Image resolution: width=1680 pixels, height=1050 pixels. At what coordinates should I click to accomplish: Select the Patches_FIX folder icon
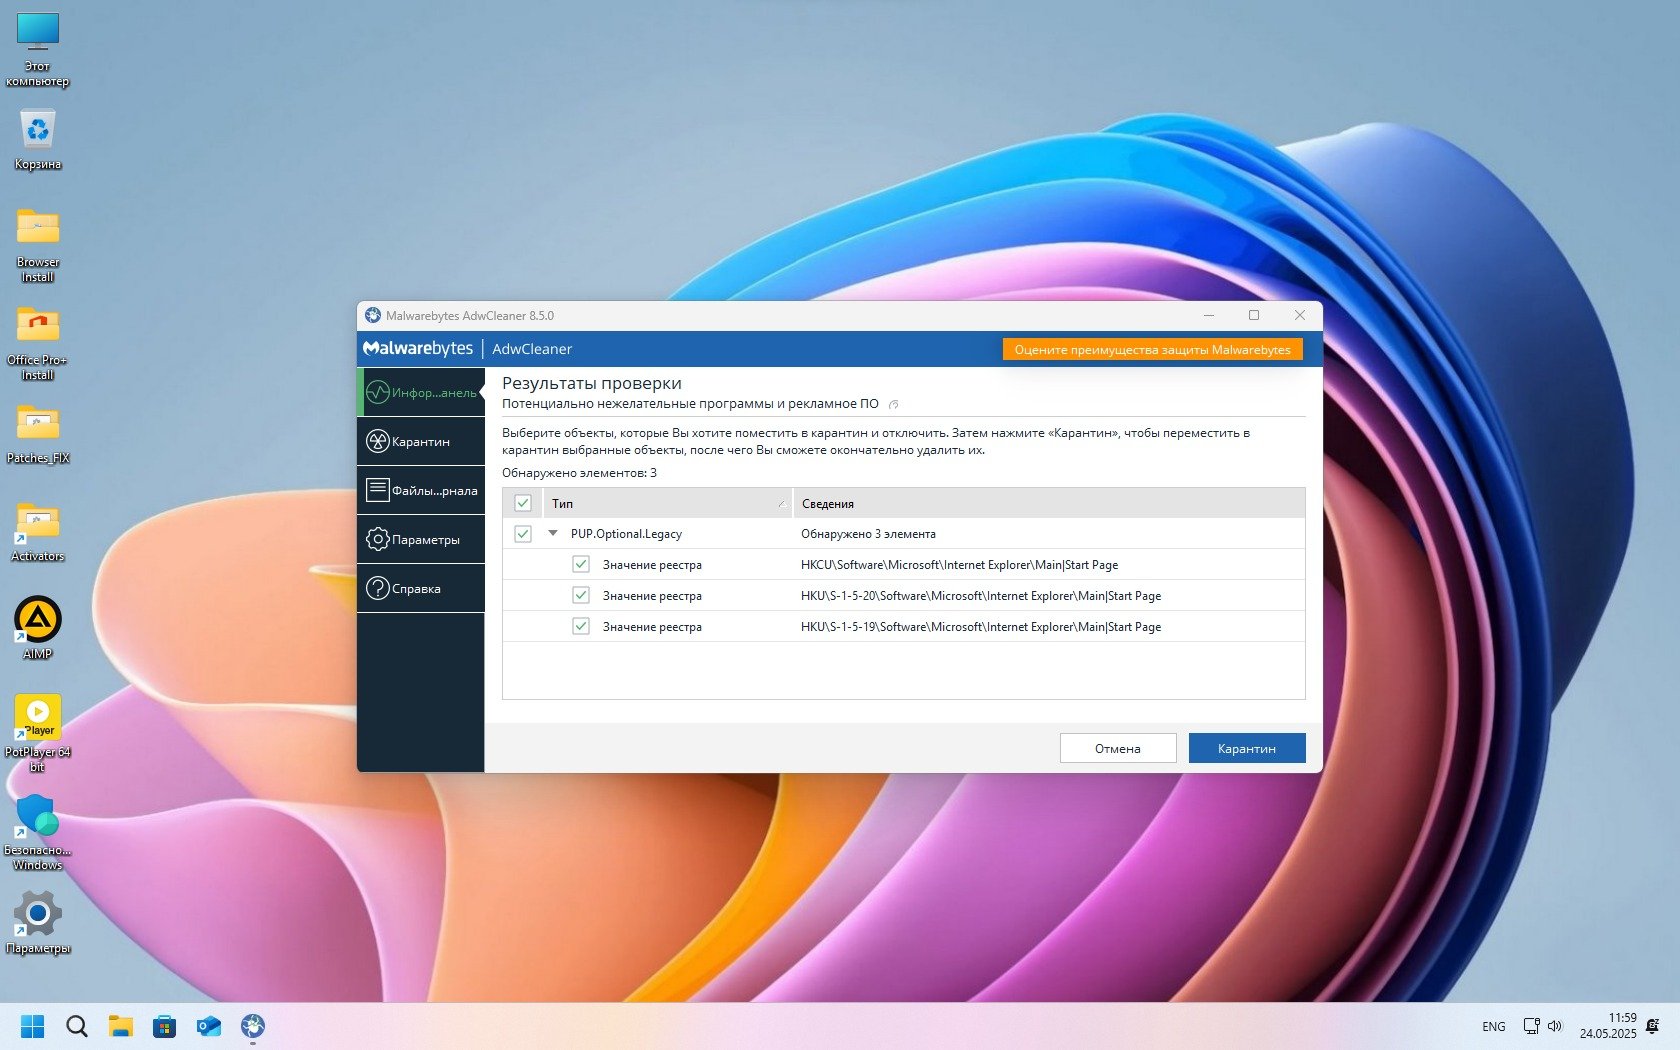pyautogui.click(x=38, y=434)
